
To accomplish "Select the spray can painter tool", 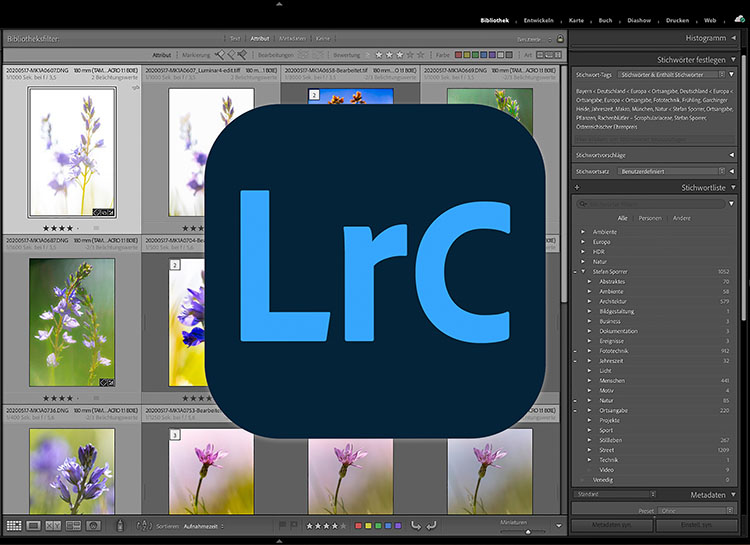I will [x=119, y=525].
